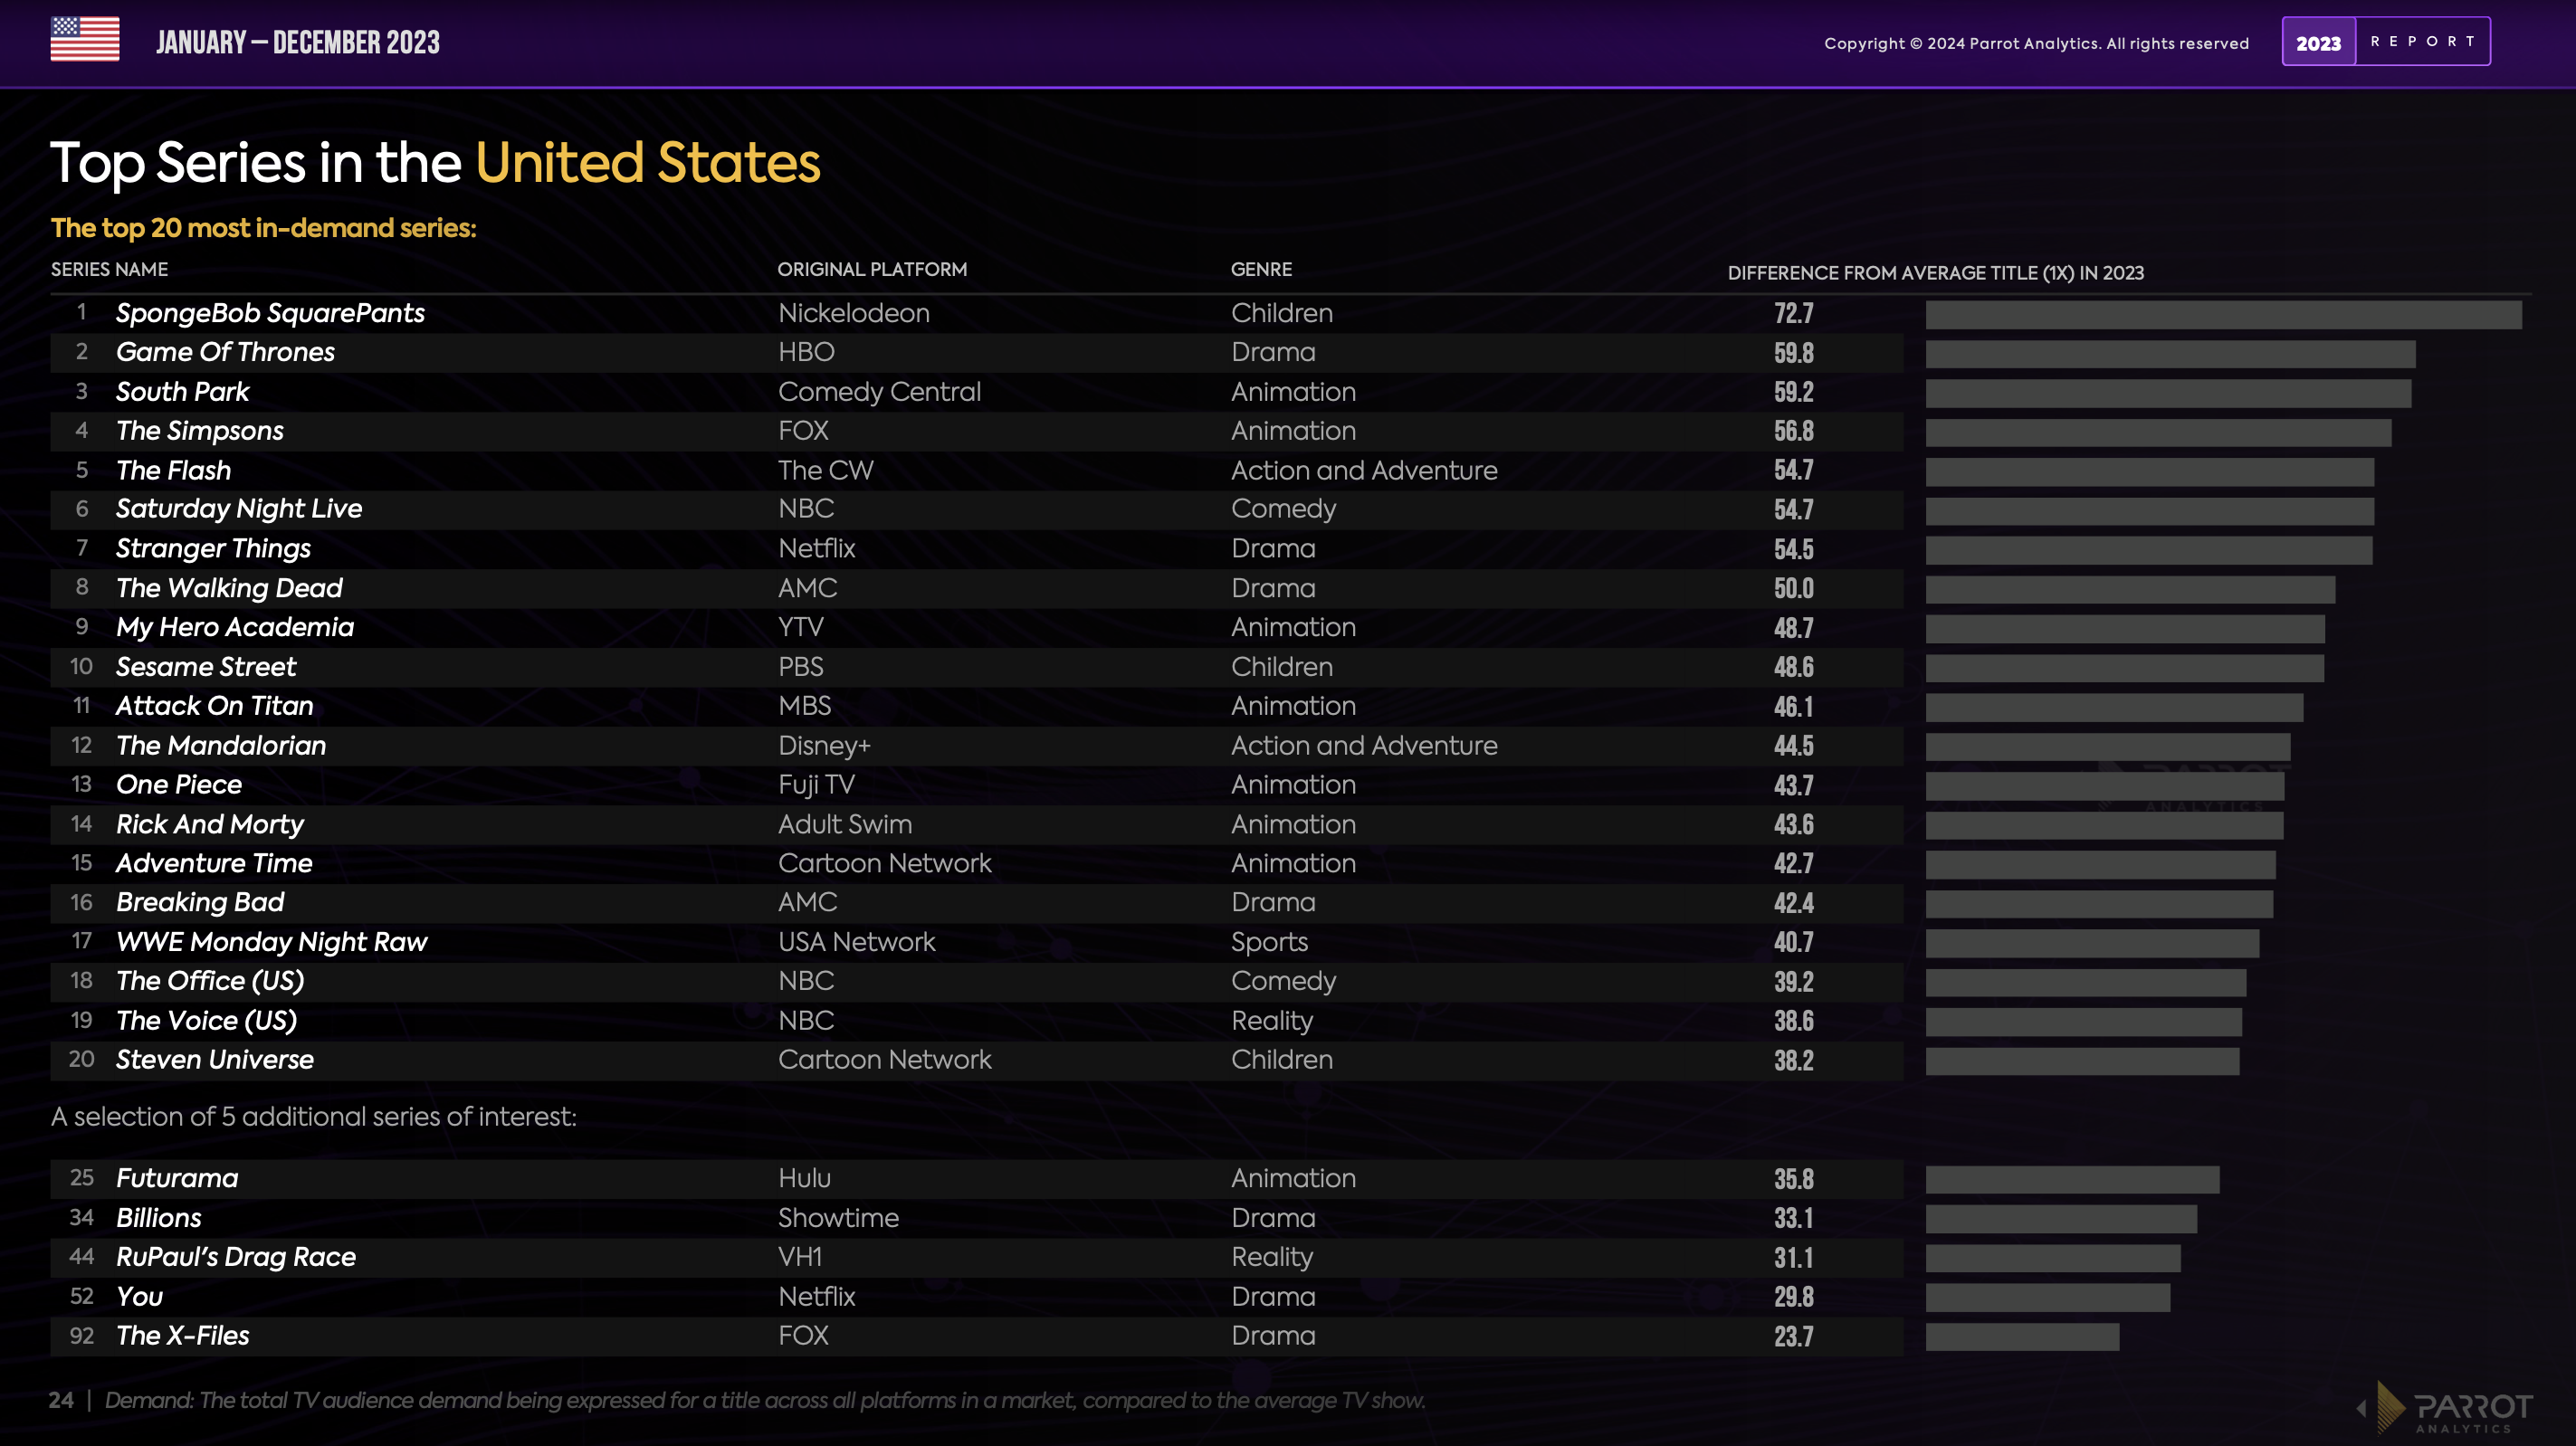Screen dimensions: 2576x1446
Task: Click the SpongeBob SquarePants demand bar
Action: 2223,315
